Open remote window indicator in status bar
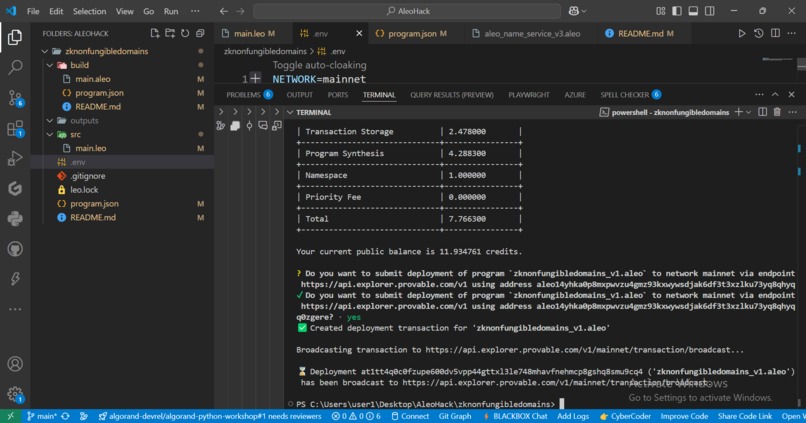Viewport: 806px width, 423px height. tap(10, 416)
